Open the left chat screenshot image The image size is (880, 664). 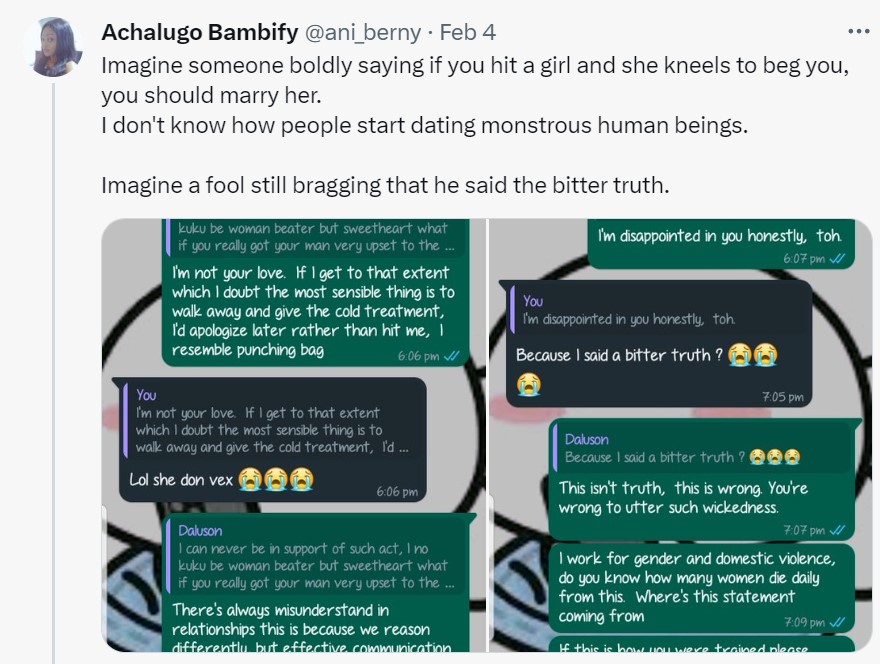point(292,435)
